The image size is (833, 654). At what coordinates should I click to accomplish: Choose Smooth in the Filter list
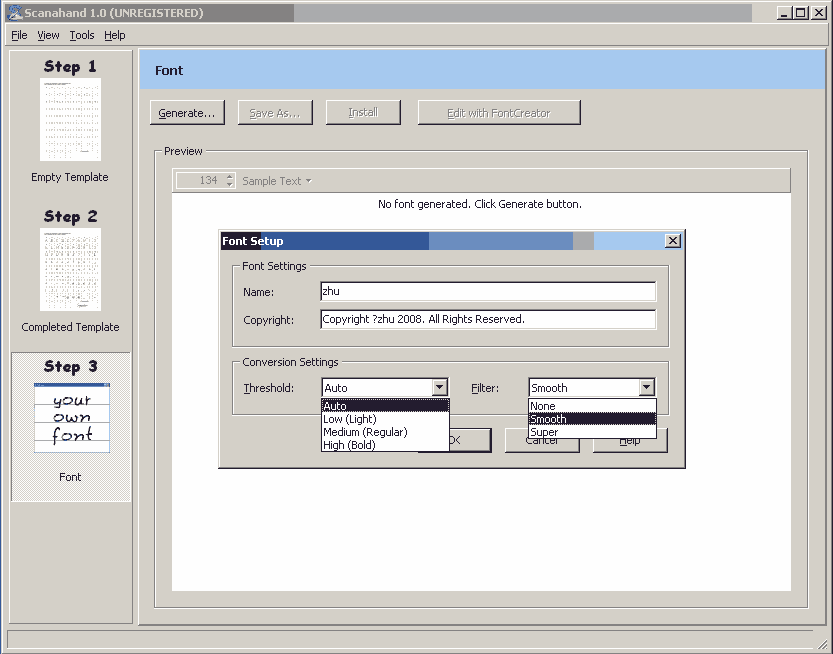click(x=592, y=419)
